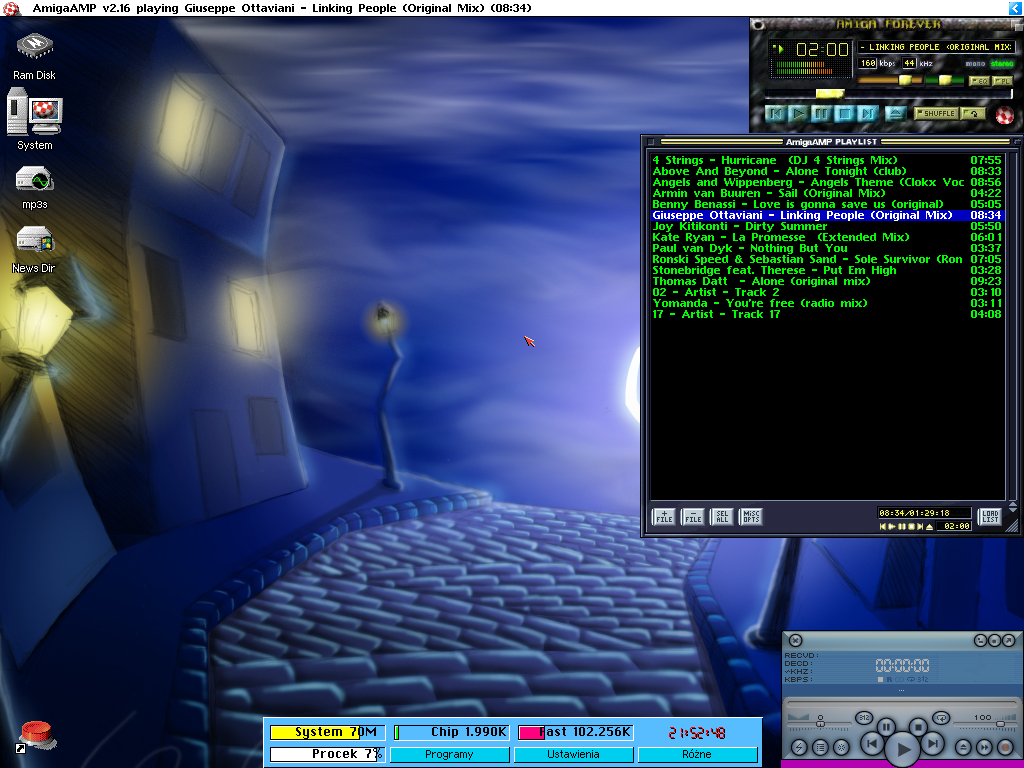Toggle SHUFFLE in AmigaAMP player

click(x=936, y=114)
